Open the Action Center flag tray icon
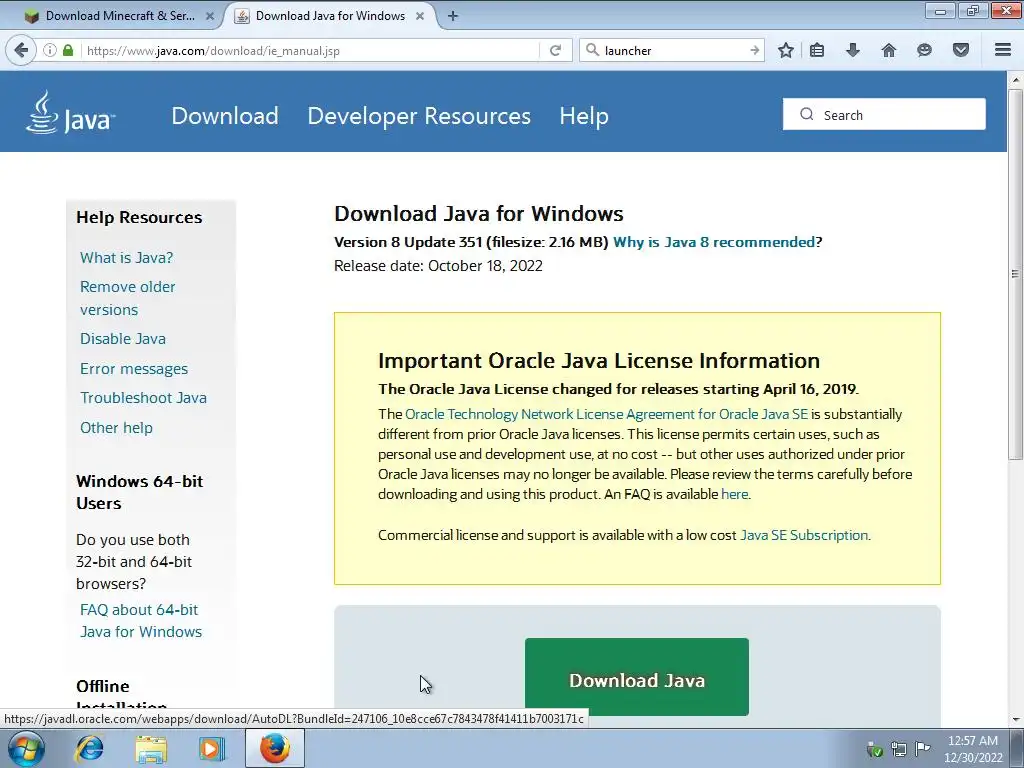This screenshot has height=768, width=1024. coord(922,748)
